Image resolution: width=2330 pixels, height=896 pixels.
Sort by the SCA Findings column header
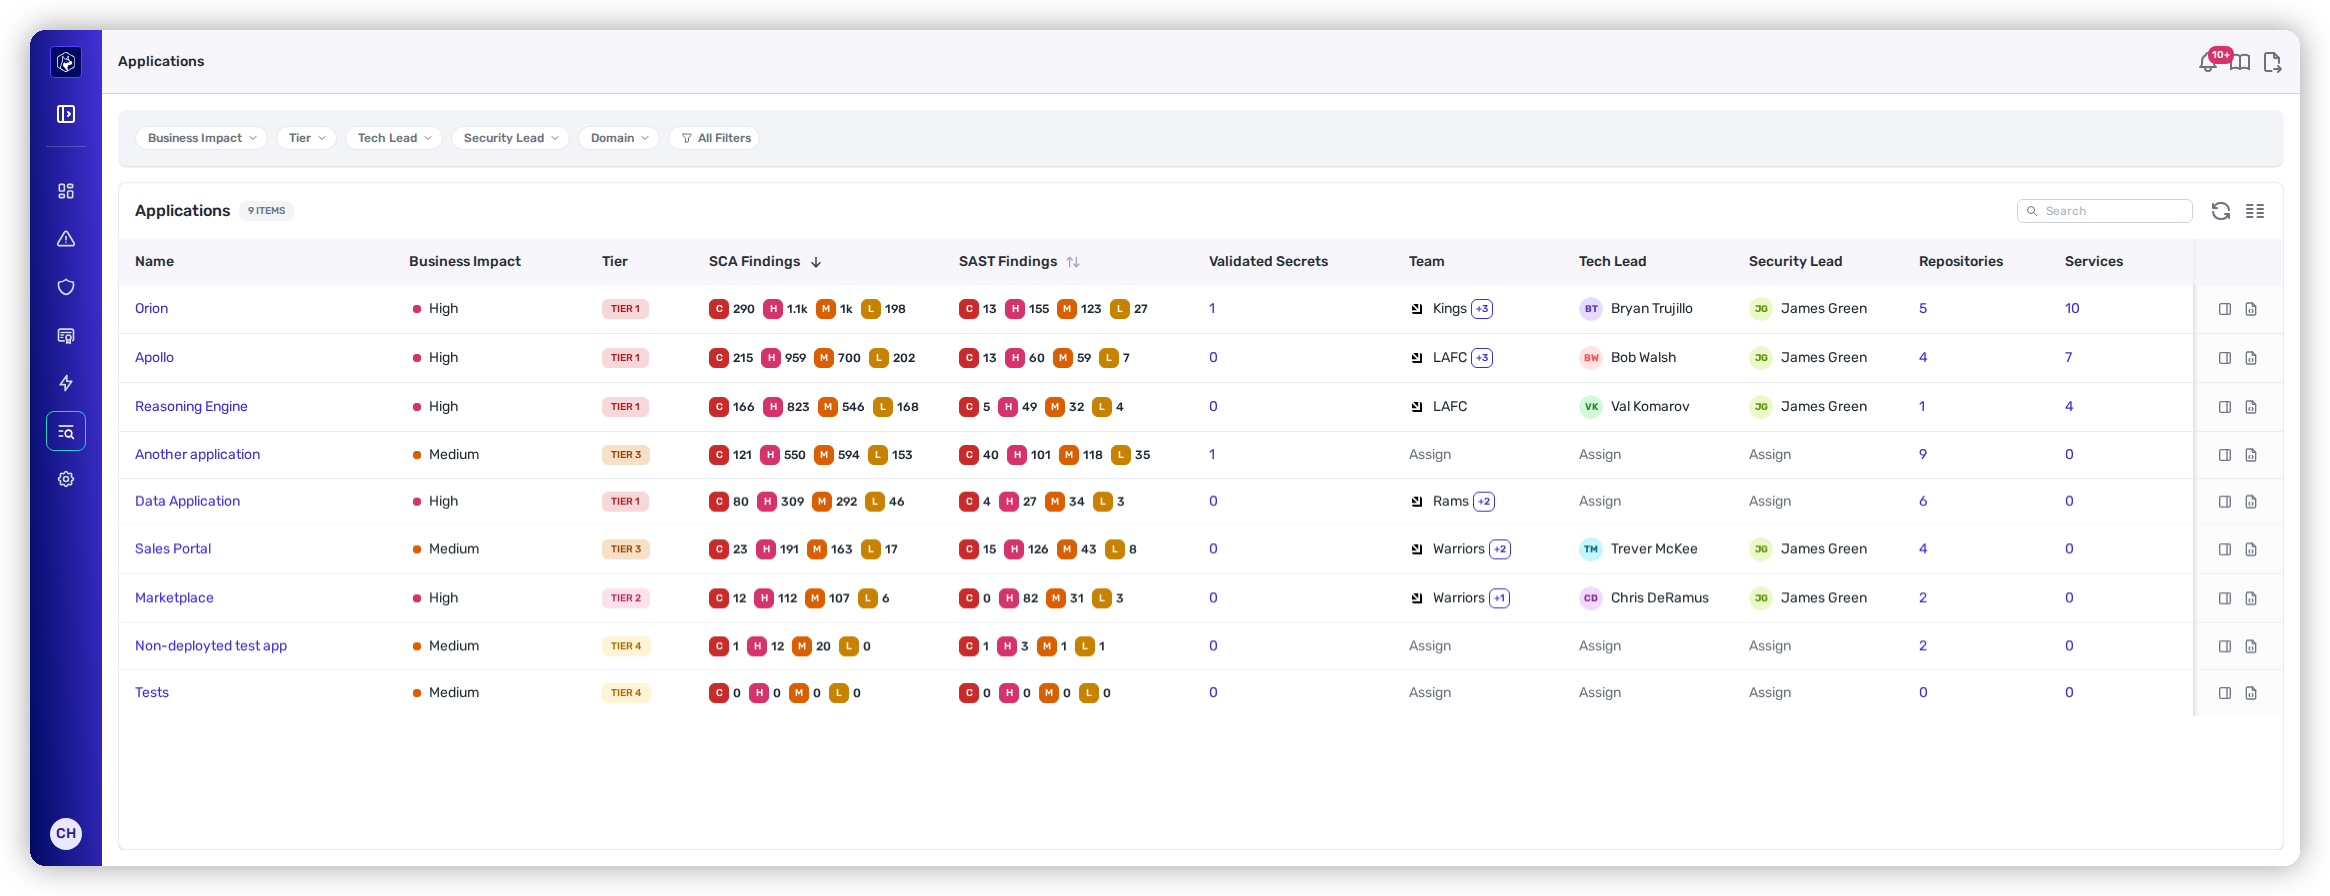(765, 261)
